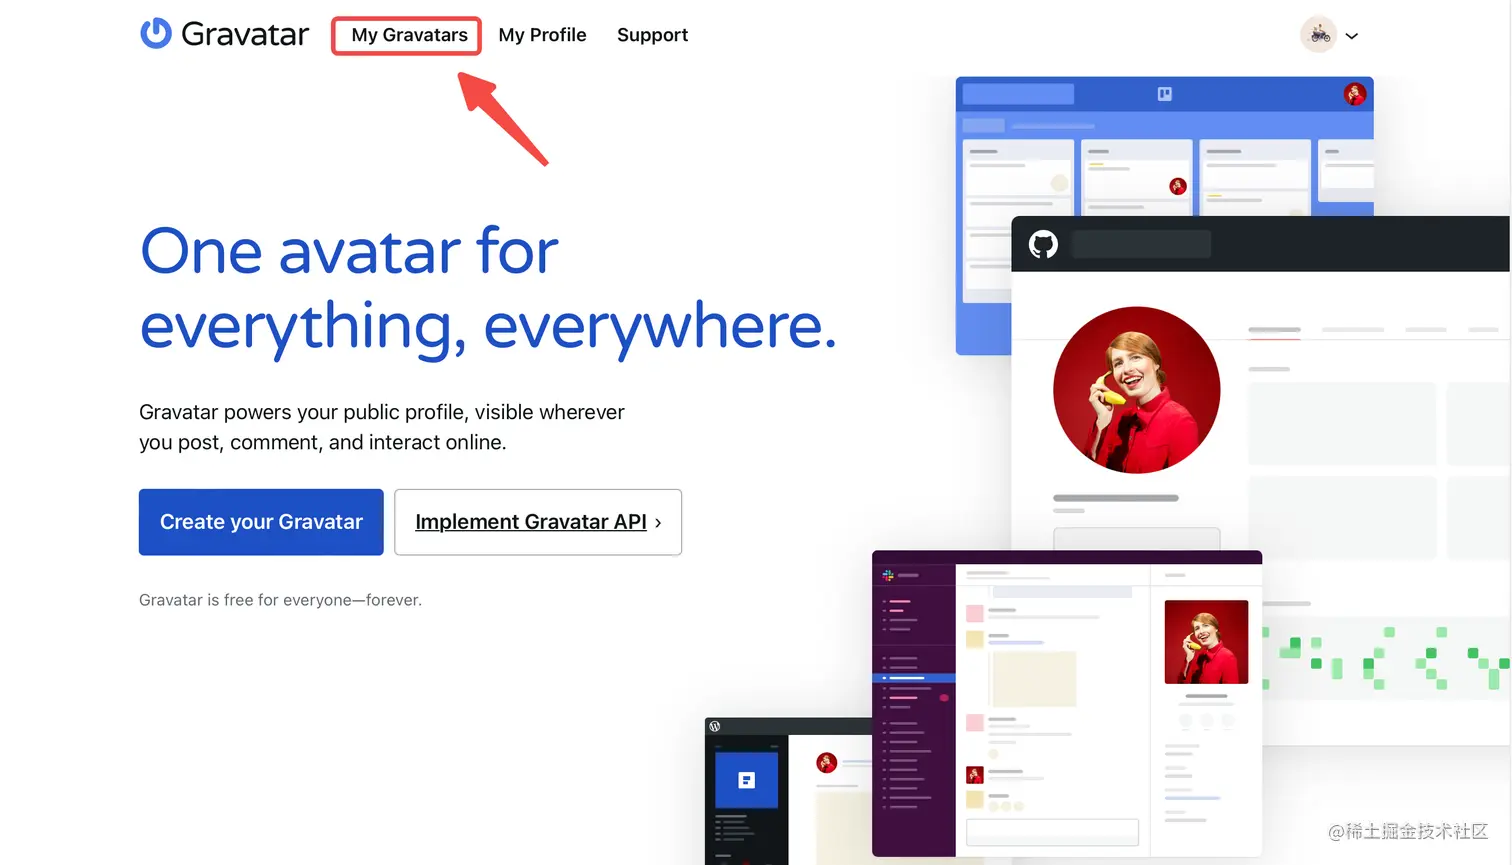This screenshot has width=1512, height=865.
Task: Click the "Gravatar powers your public profile" paragraph
Action: 382,427
